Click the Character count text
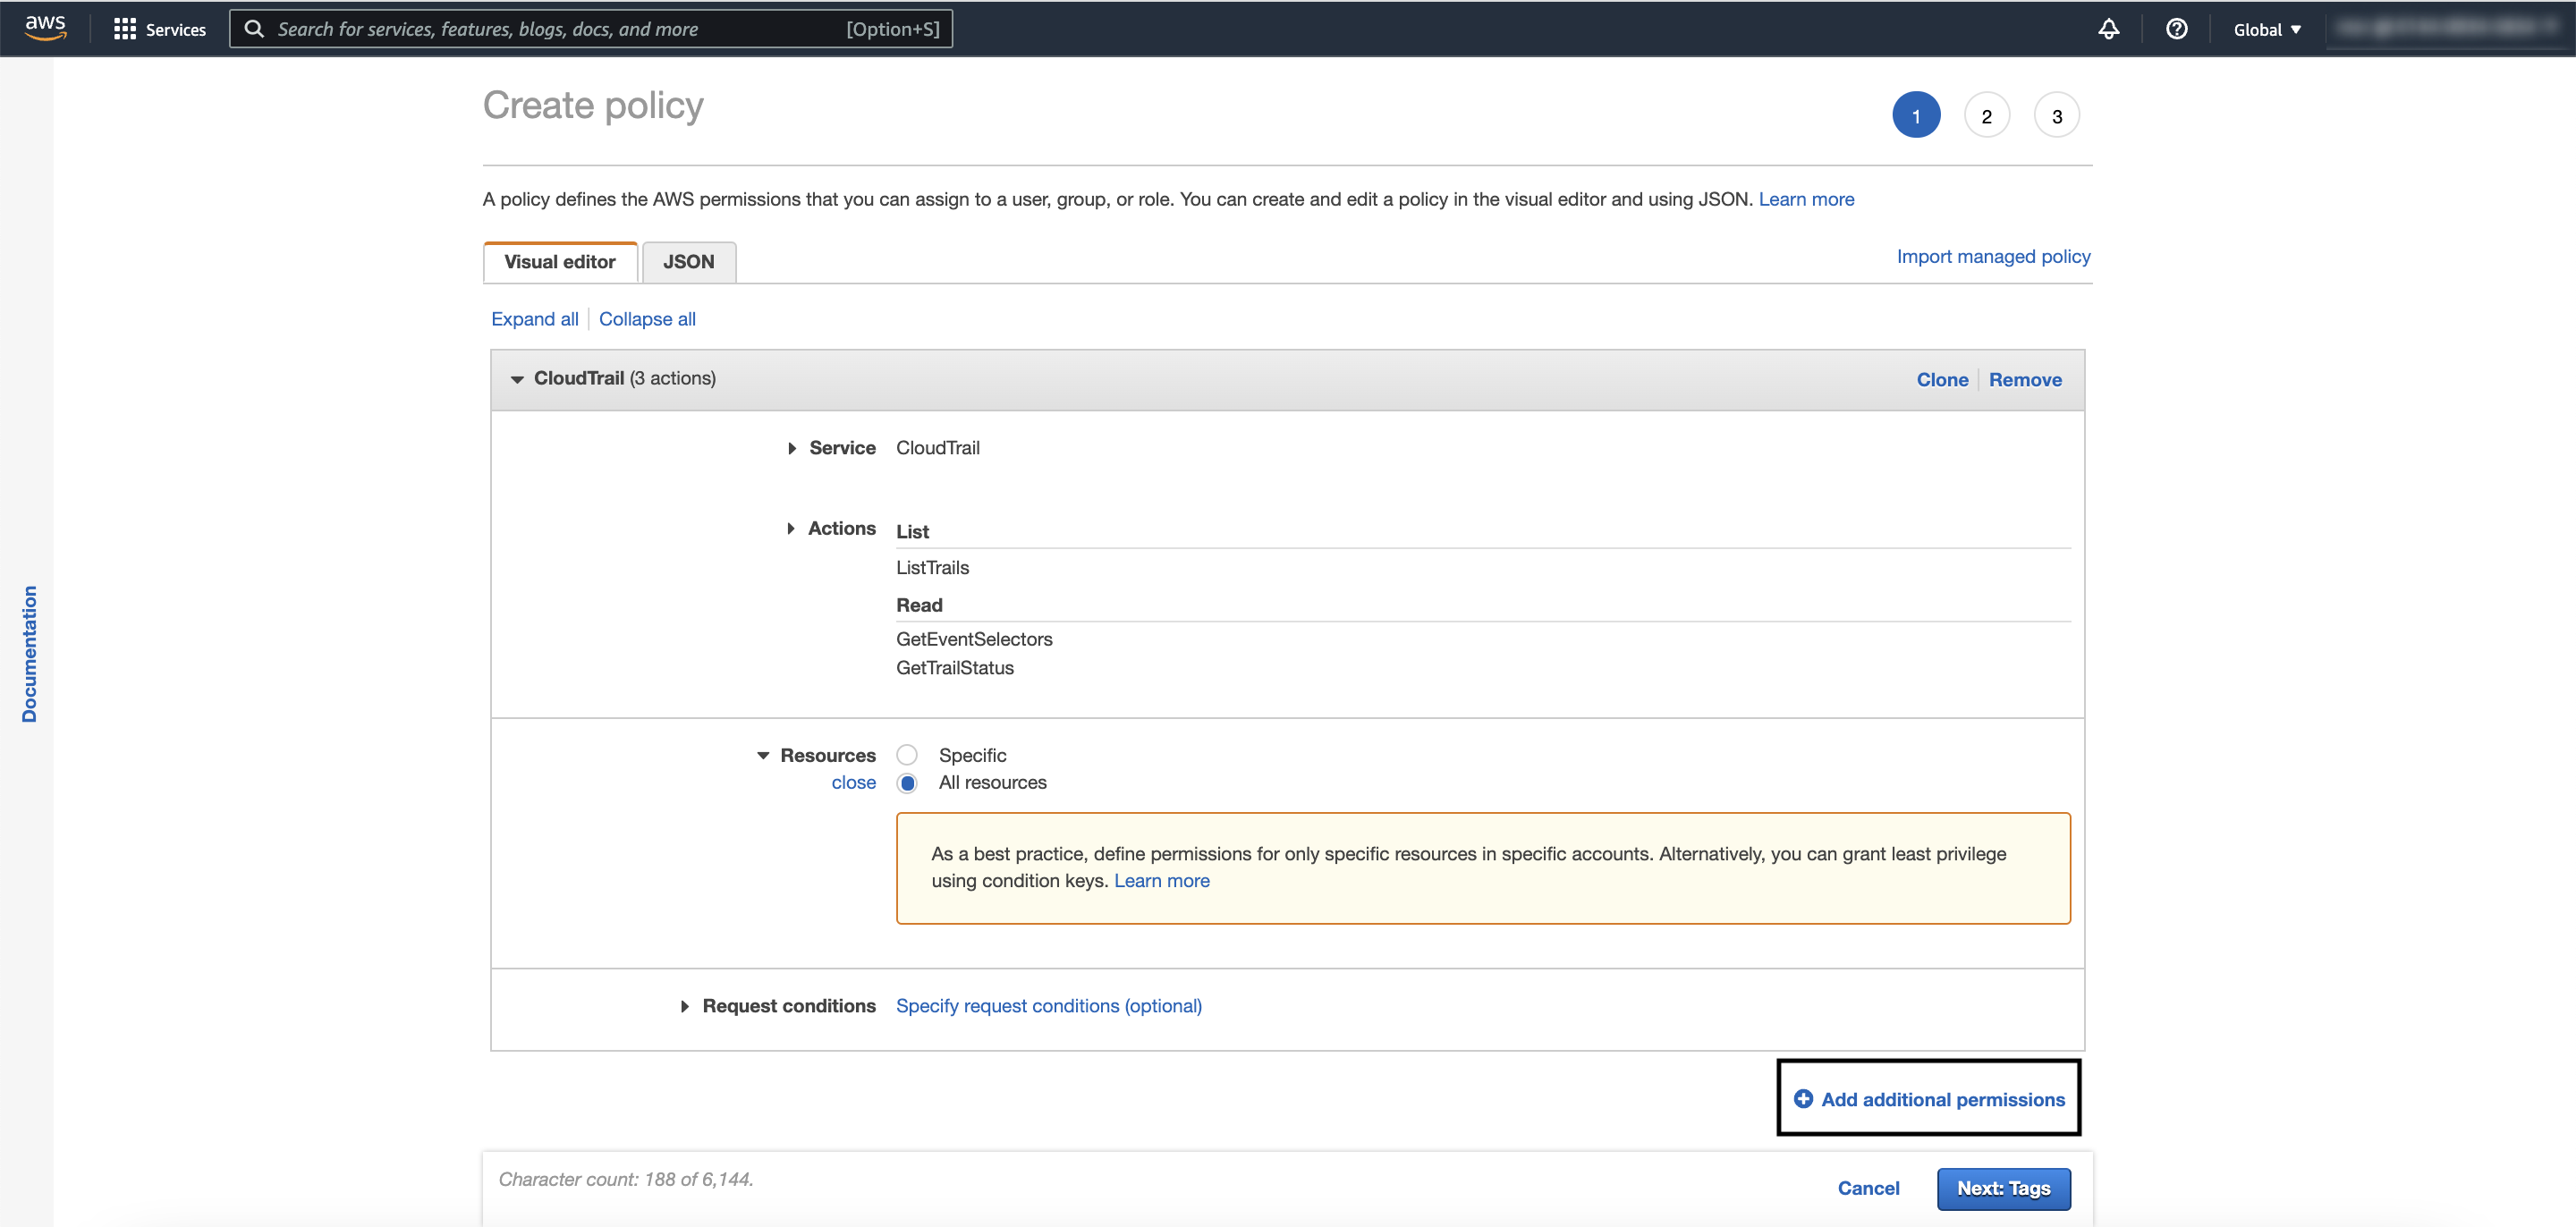Image resolution: width=2576 pixels, height=1227 pixels. click(x=626, y=1179)
